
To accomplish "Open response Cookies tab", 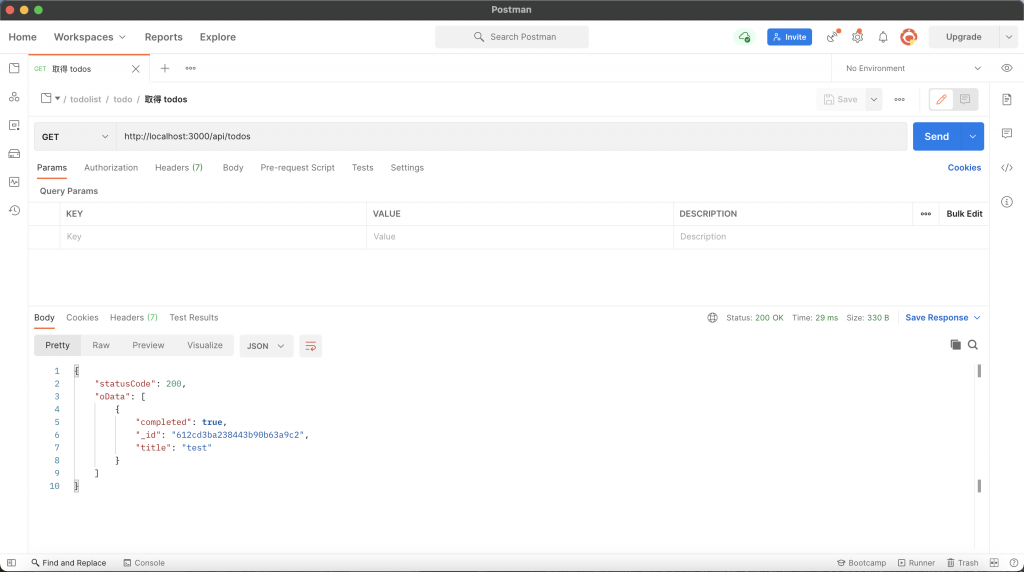I will (82, 317).
